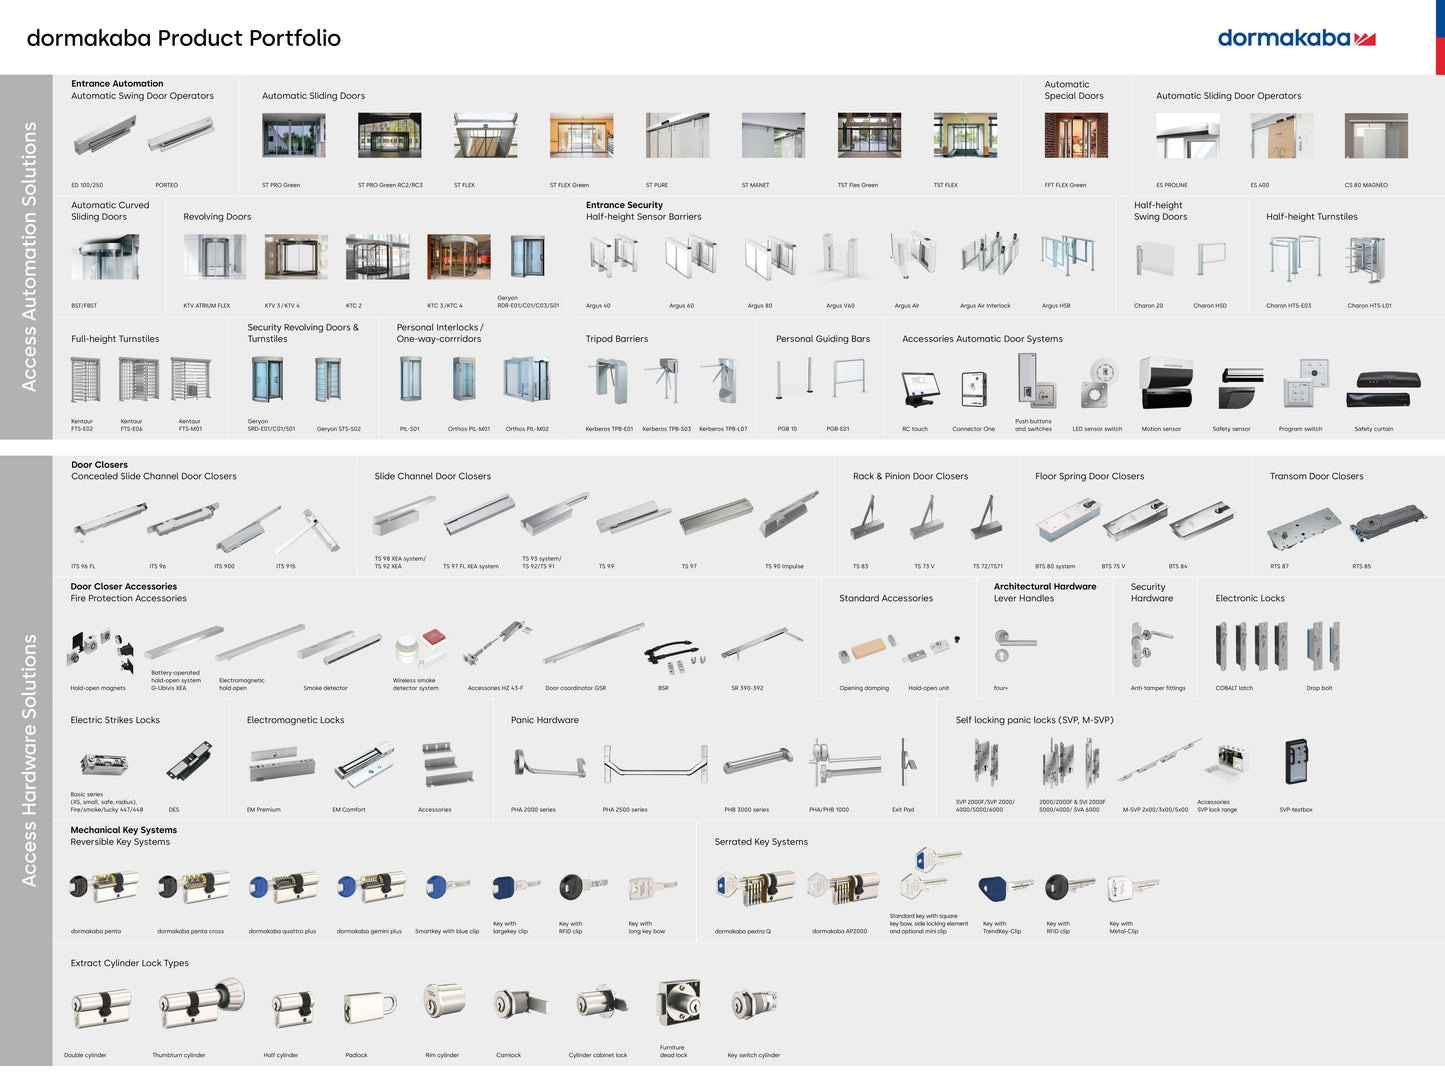Select the ST PURE sliding door photo
This screenshot has height=1084, width=1445.
click(x=677, y=136)
